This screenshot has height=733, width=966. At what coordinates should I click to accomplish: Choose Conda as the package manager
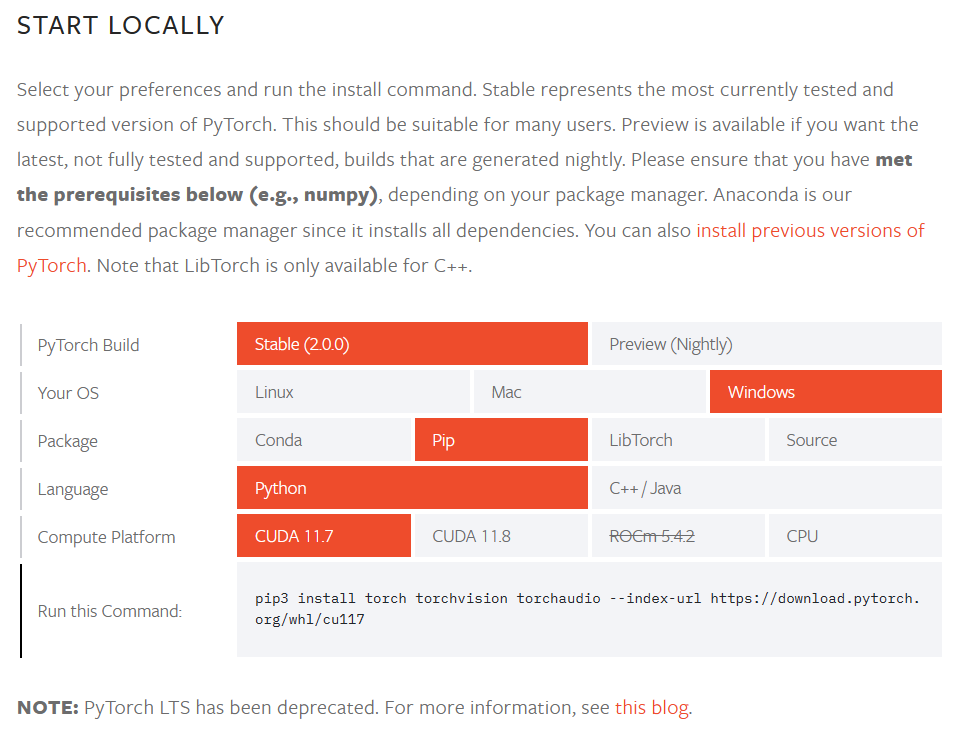pos(324,440)
